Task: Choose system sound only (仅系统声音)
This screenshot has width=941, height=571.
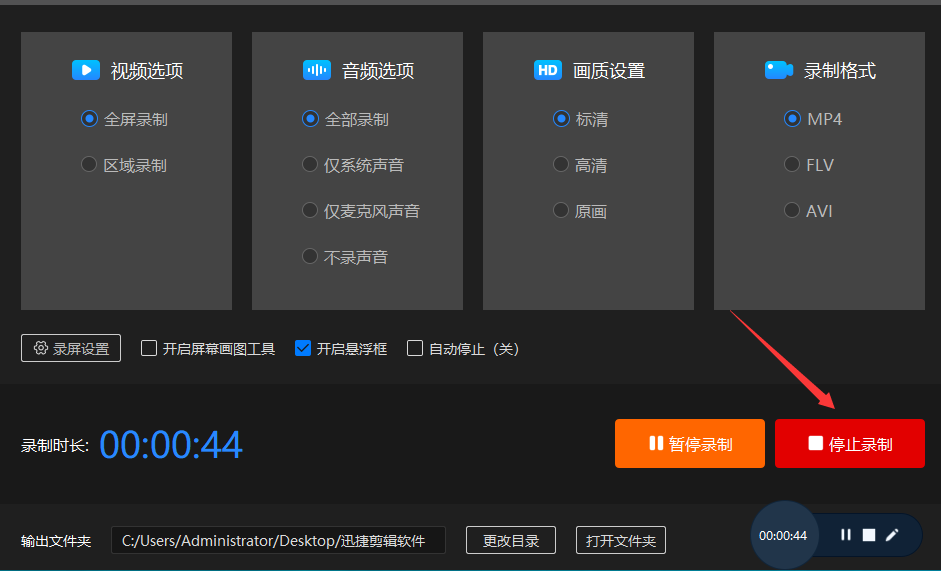Action: click(353, 165)
